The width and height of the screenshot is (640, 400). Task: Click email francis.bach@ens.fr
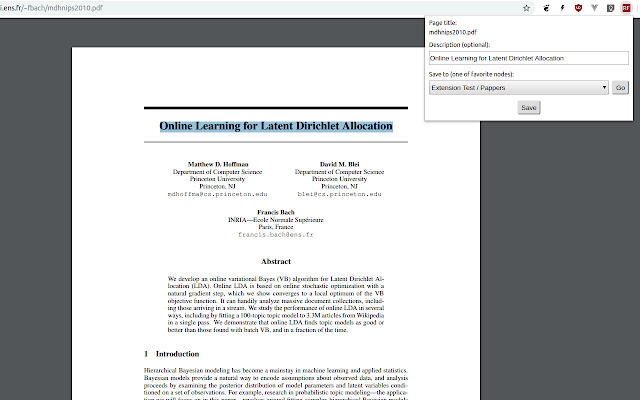(x=276, y=235)
